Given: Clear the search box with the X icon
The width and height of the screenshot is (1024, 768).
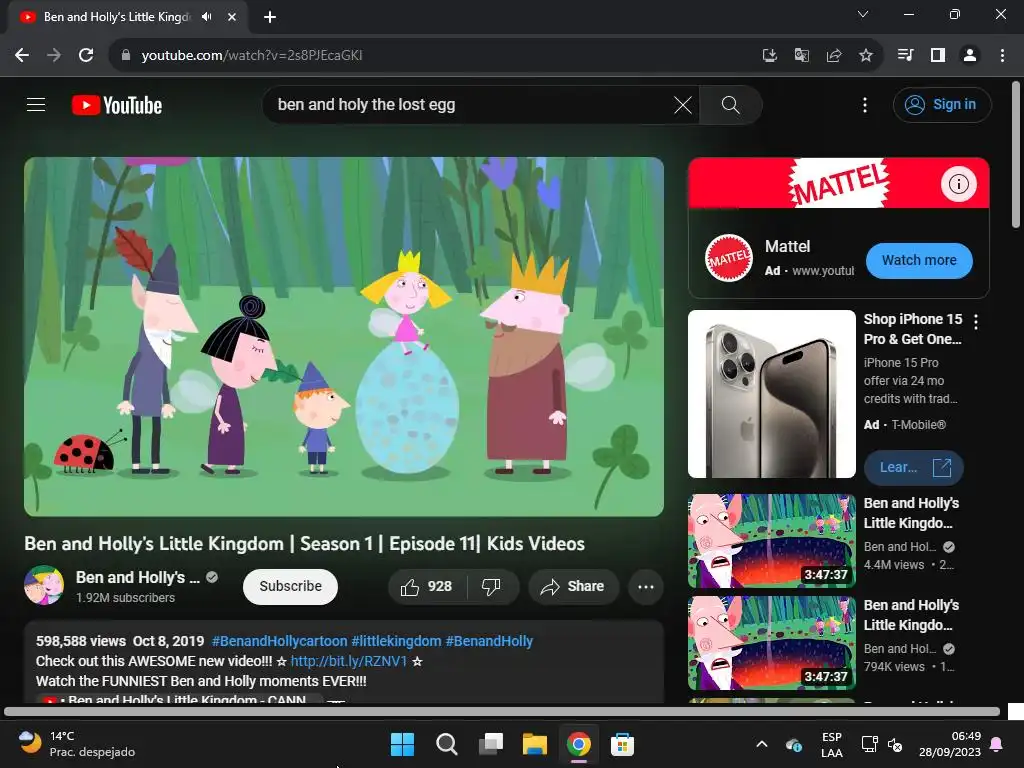Looking at the screenshot, I should click(682, 104).
